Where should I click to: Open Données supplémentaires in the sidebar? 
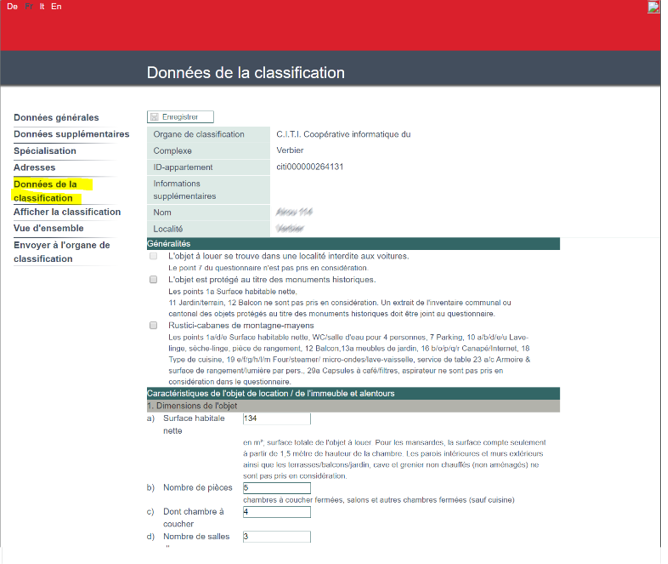pos(71,134)
